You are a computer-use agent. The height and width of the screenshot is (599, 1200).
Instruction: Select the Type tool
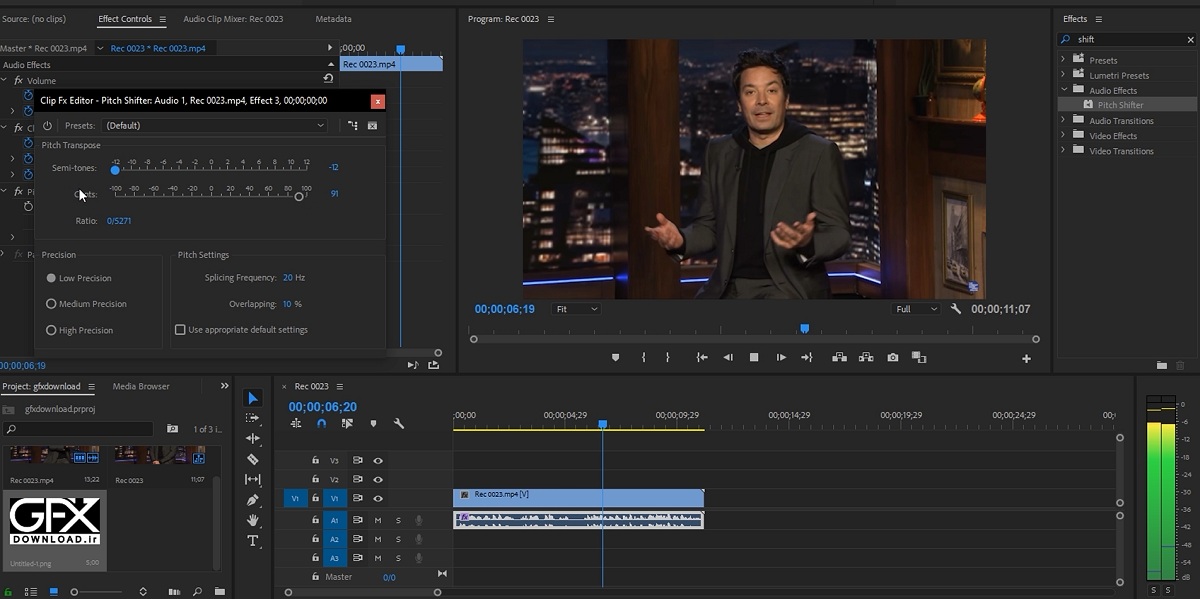click(x=253, y=541)
